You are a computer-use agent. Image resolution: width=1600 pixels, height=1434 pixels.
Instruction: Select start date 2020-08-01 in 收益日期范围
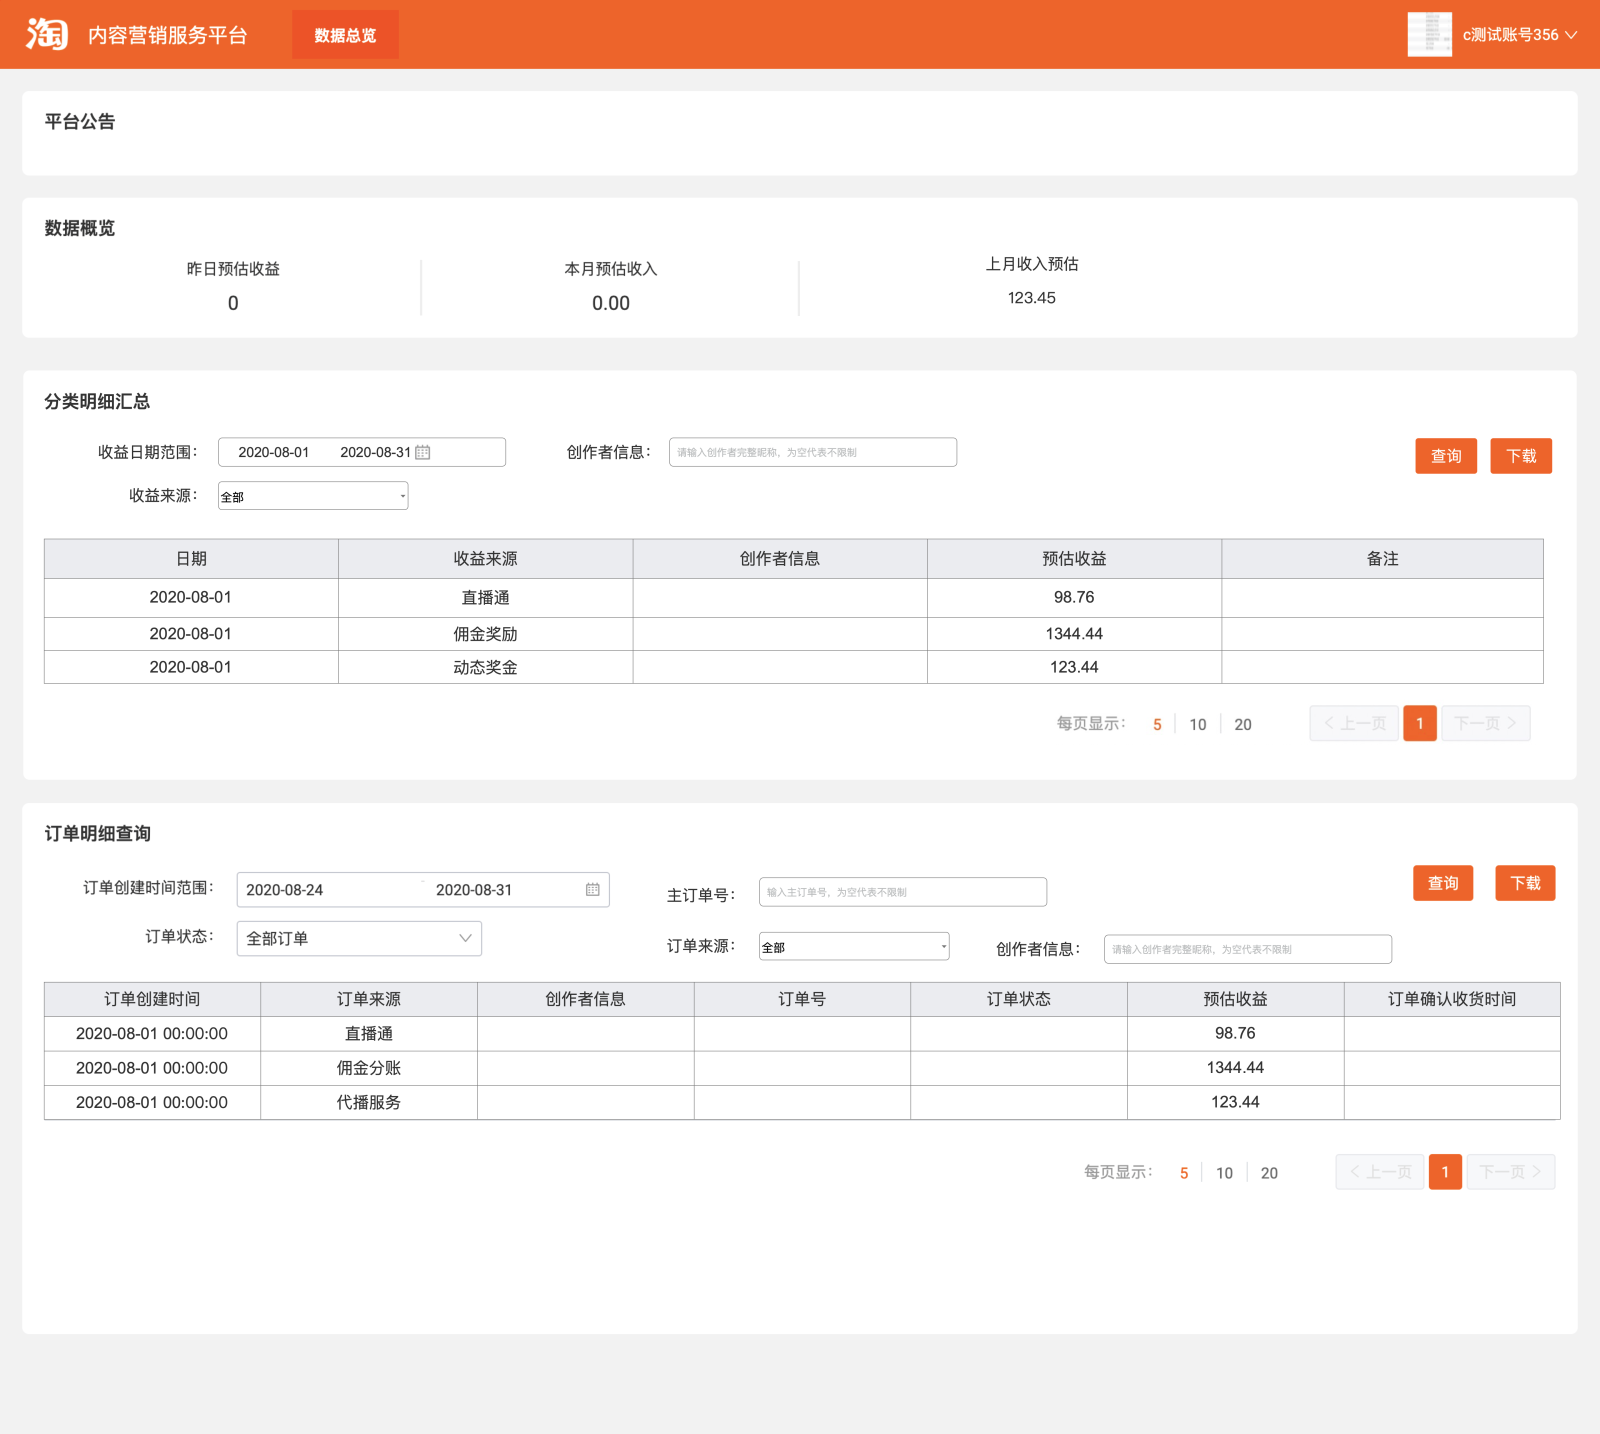pos(273,452)
